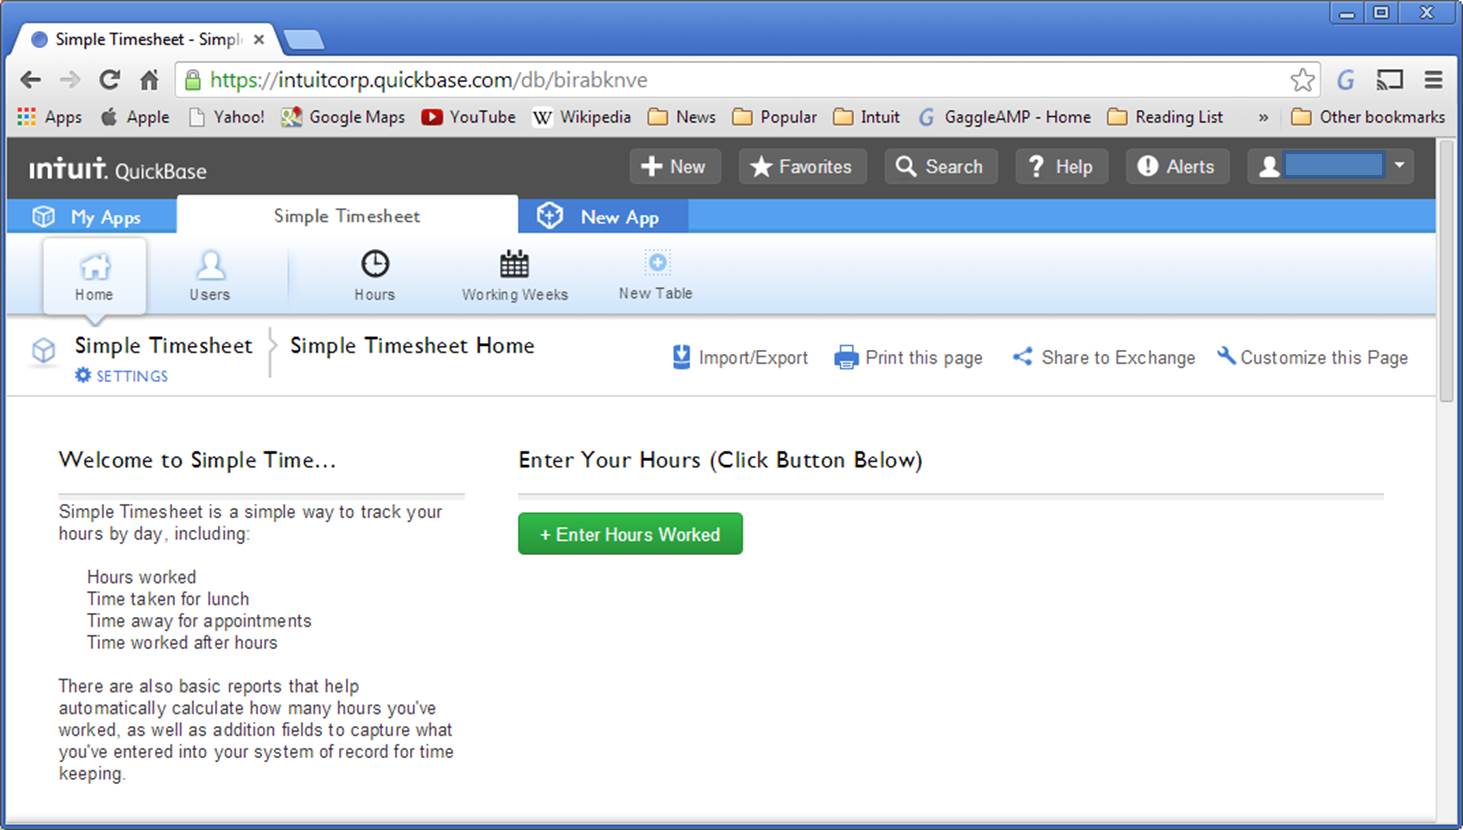Open the Help menu
Image resolution: width=1463 pixels, height=830 pixels.
[x=1061, y=167]
